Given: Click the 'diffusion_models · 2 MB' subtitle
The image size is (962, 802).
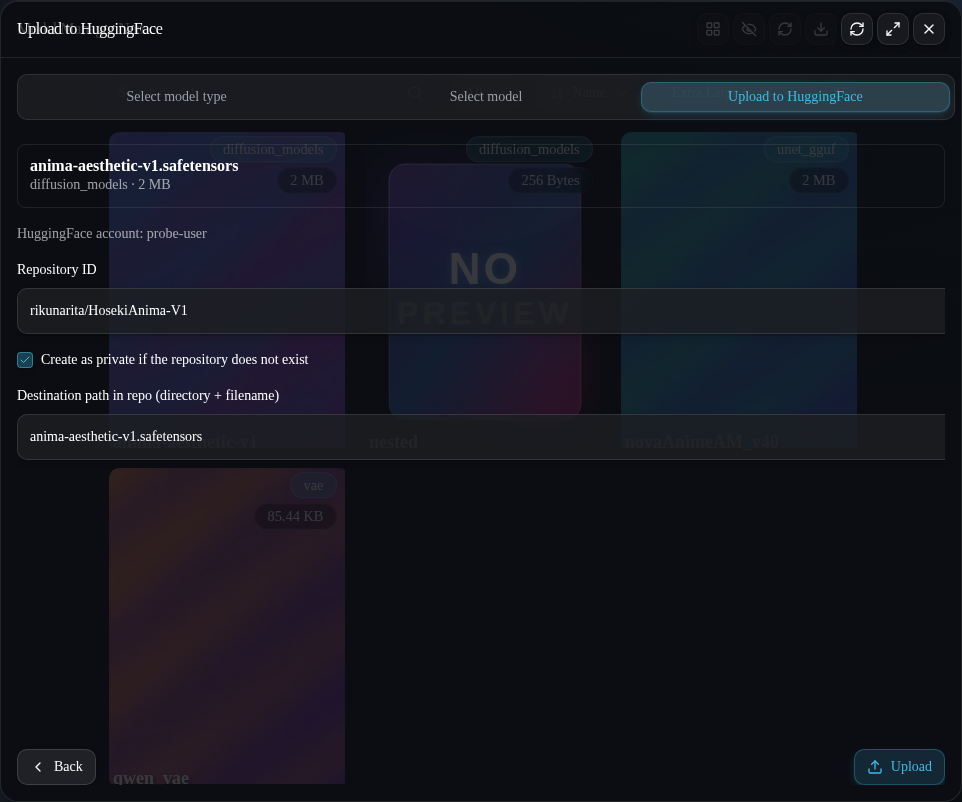Looking at the screenshot, I should (x=100, y=184).
